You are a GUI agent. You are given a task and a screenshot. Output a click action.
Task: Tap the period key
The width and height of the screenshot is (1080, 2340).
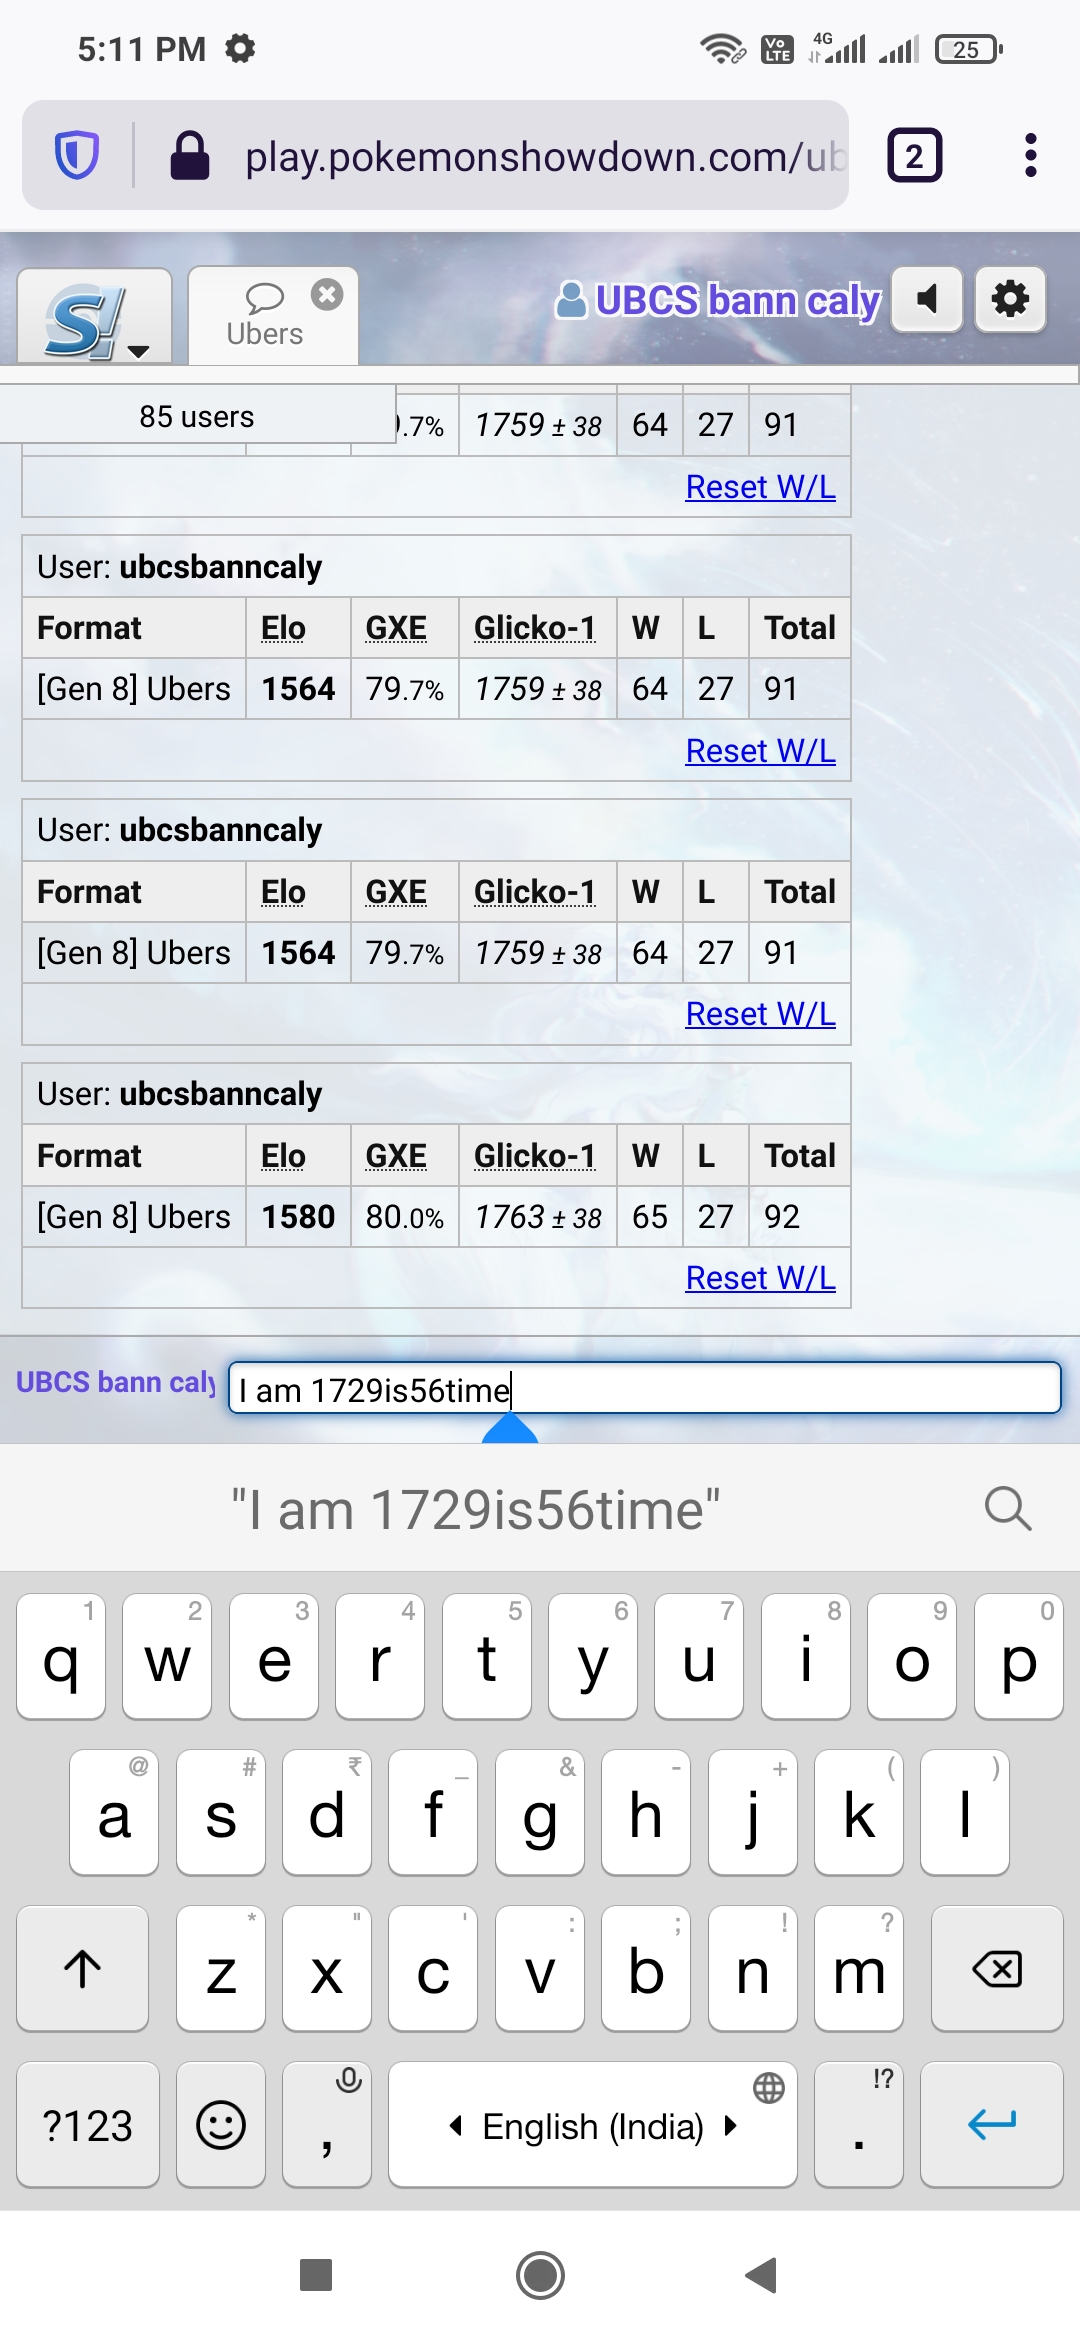pos(858,2124)
